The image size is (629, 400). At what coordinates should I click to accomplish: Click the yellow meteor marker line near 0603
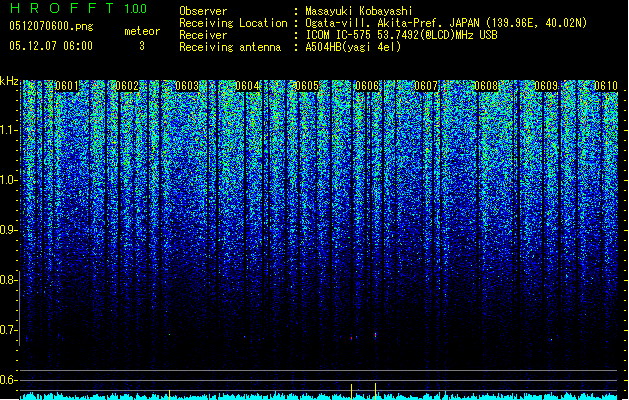(x=169, y=394)
